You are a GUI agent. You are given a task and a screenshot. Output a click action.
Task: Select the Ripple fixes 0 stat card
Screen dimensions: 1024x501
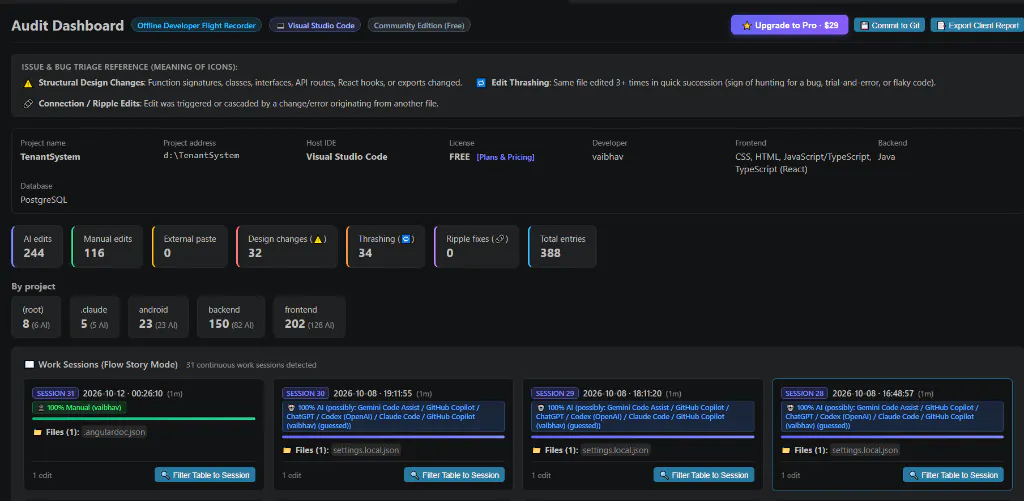[x=476, y=246]
